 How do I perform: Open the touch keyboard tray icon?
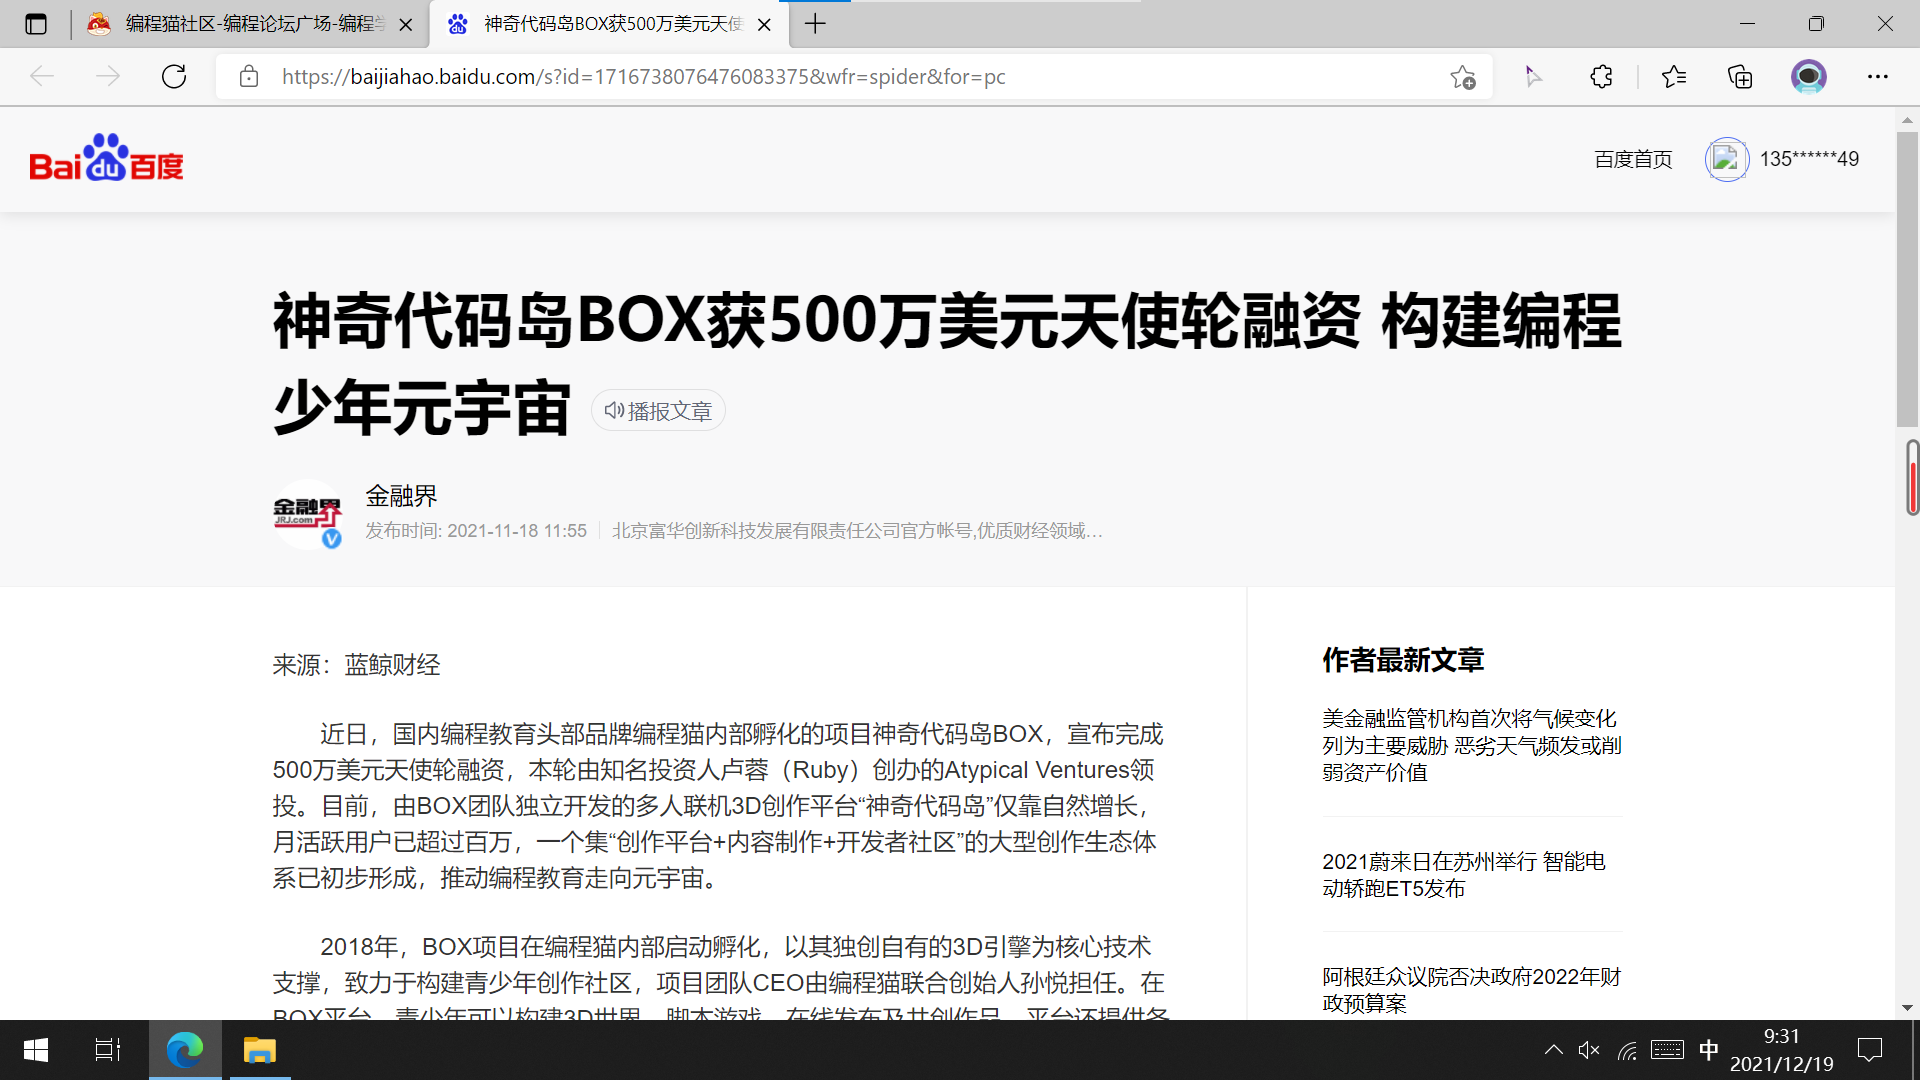tap(1667, 1050)
